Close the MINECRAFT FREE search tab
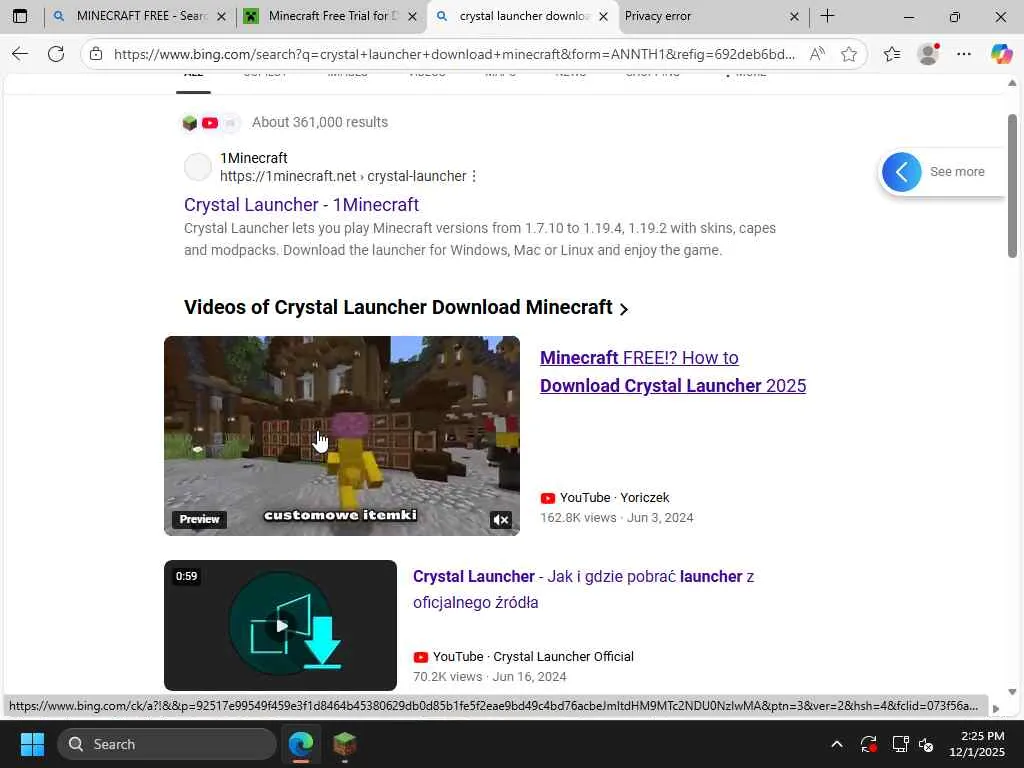The width and height of the screenshot is (1024, 768). coord(221,17)
